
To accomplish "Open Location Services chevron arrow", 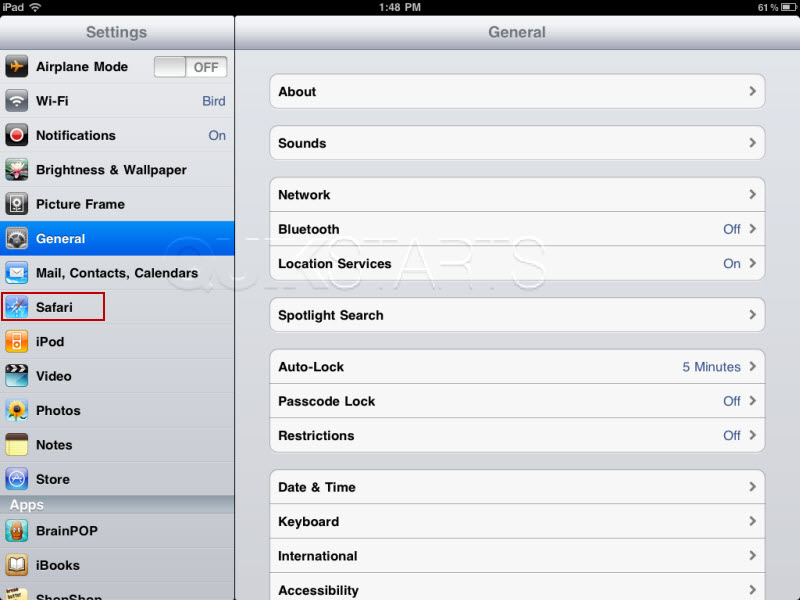I will pos(752,263).
